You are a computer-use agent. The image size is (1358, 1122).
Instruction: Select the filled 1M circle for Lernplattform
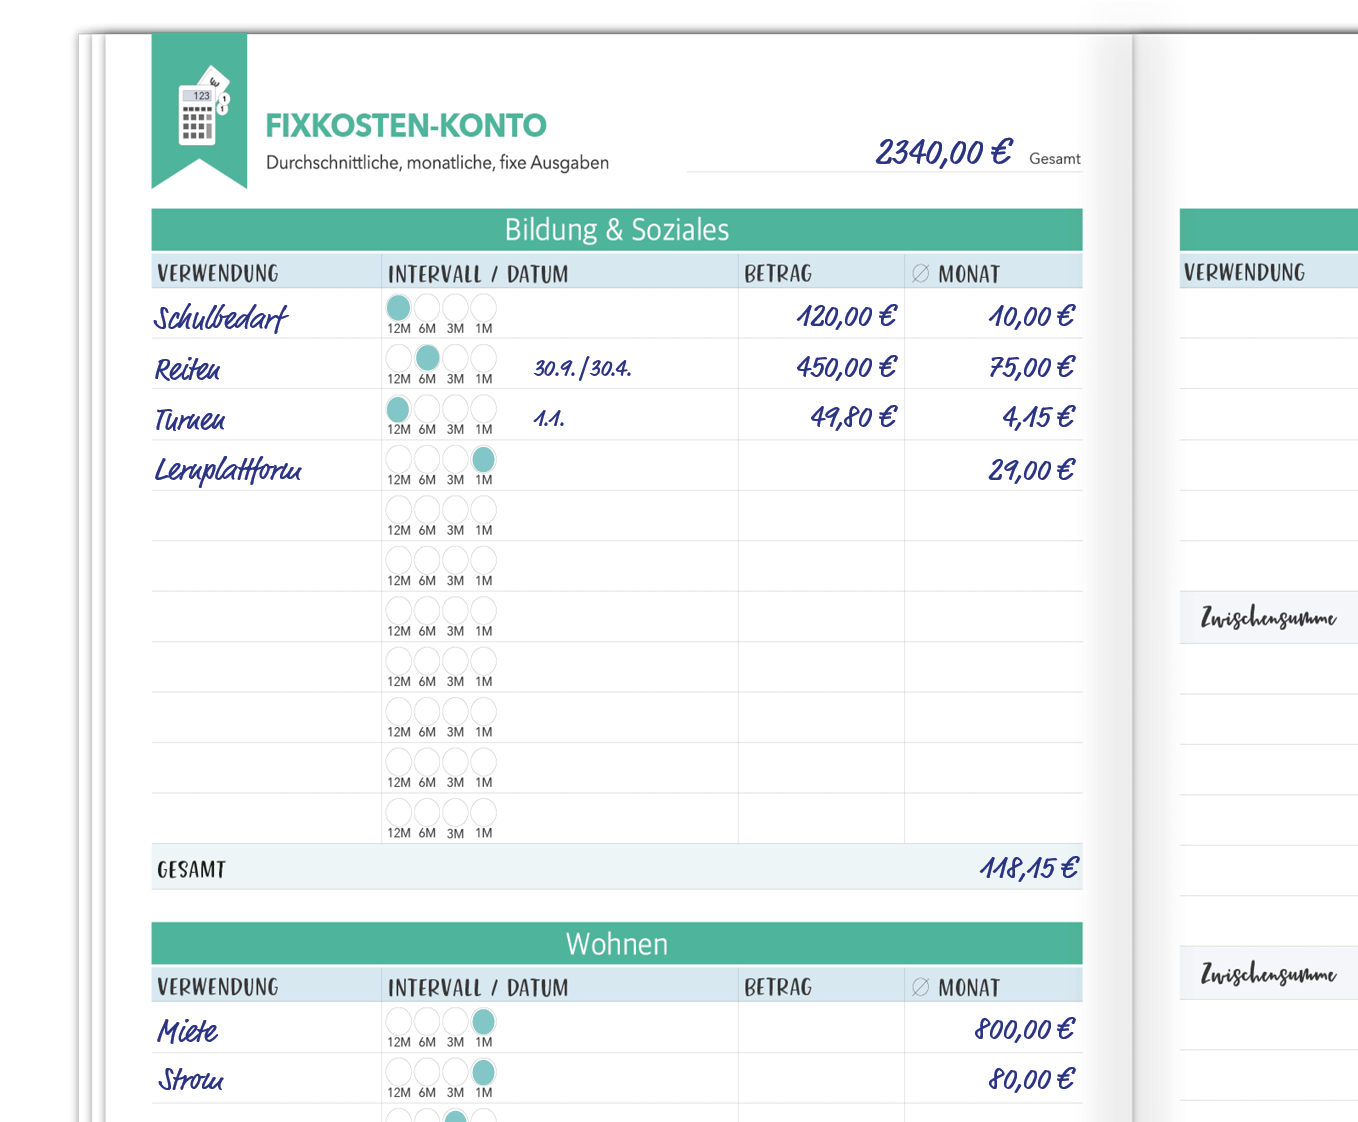pos(484,458)
